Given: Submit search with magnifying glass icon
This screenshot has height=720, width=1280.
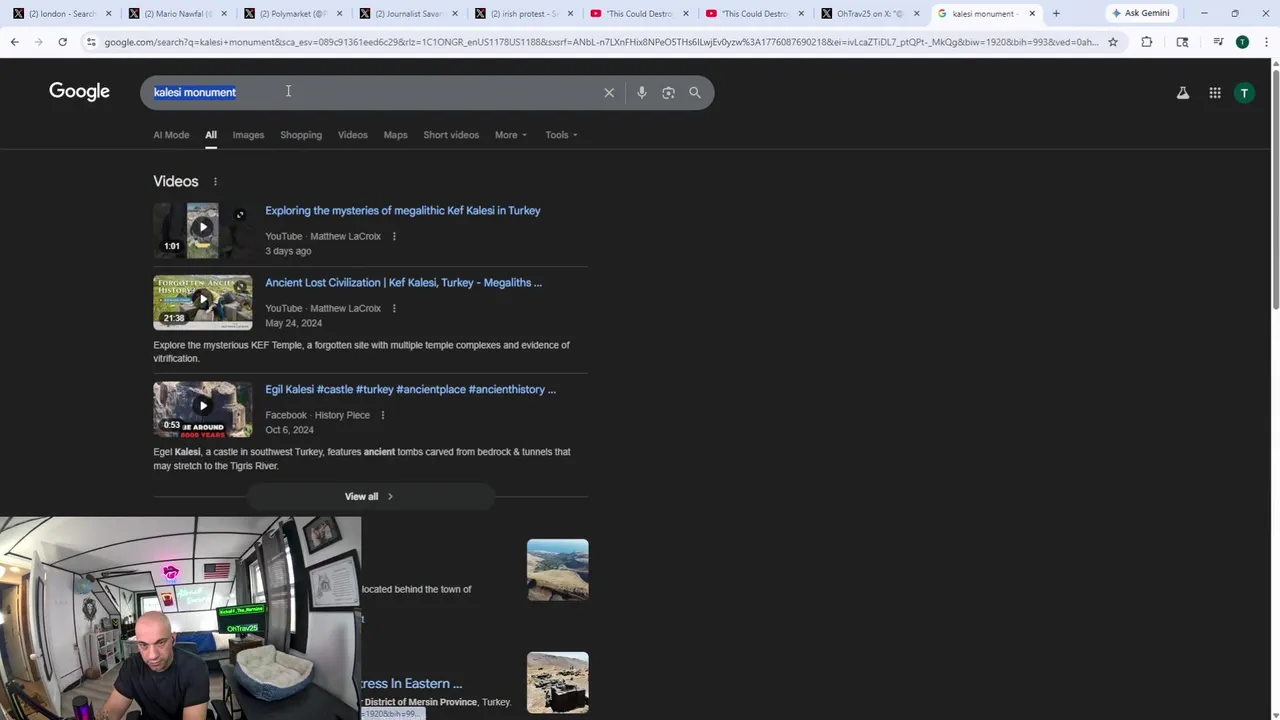Looking at the screenshot, I should (x=695, y=93).
